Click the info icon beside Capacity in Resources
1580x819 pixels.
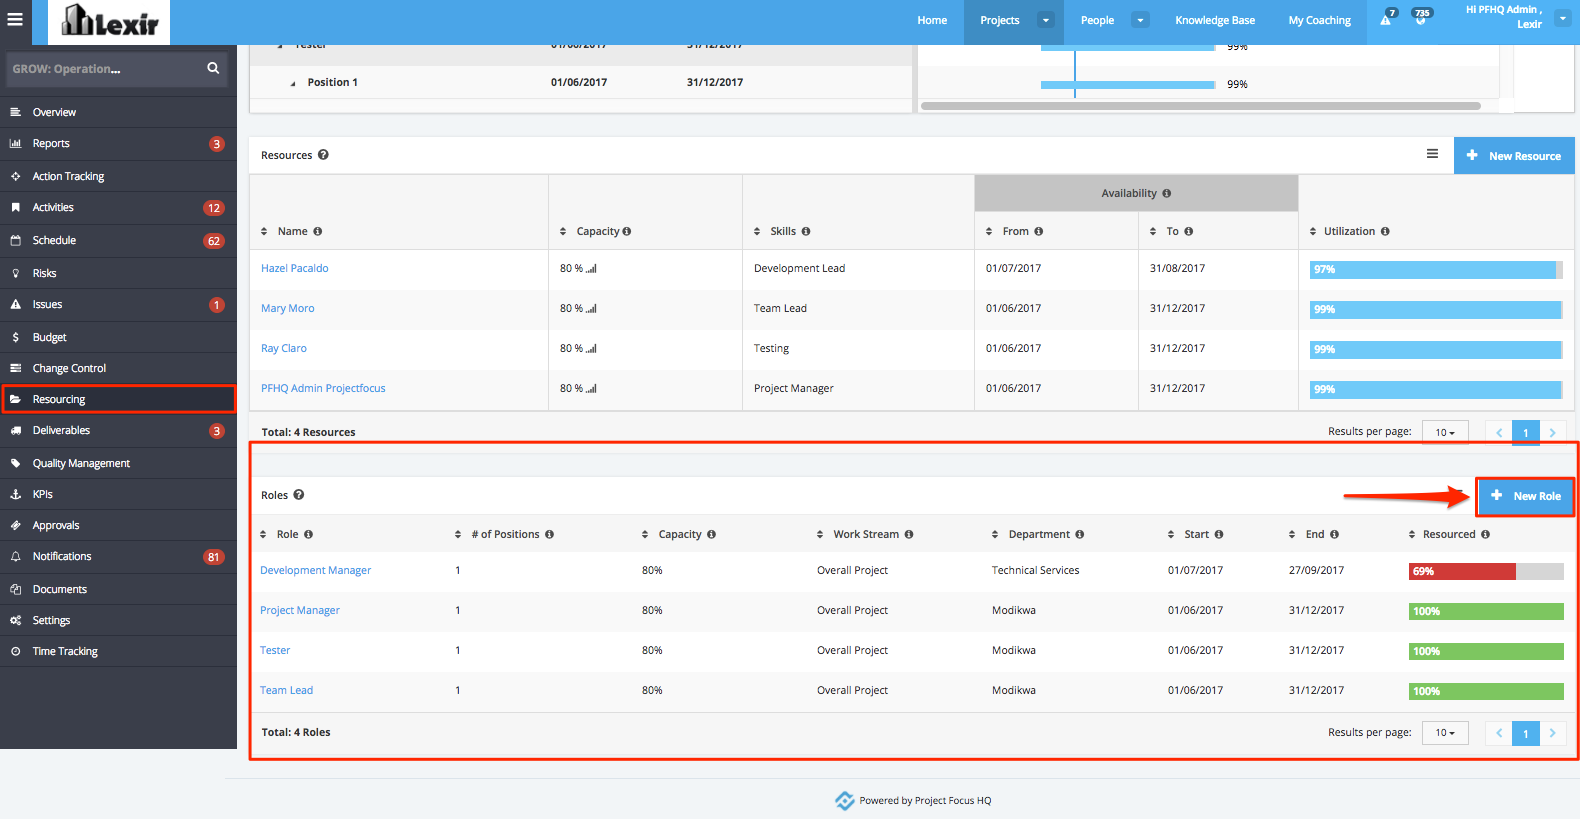coord(627,231)
